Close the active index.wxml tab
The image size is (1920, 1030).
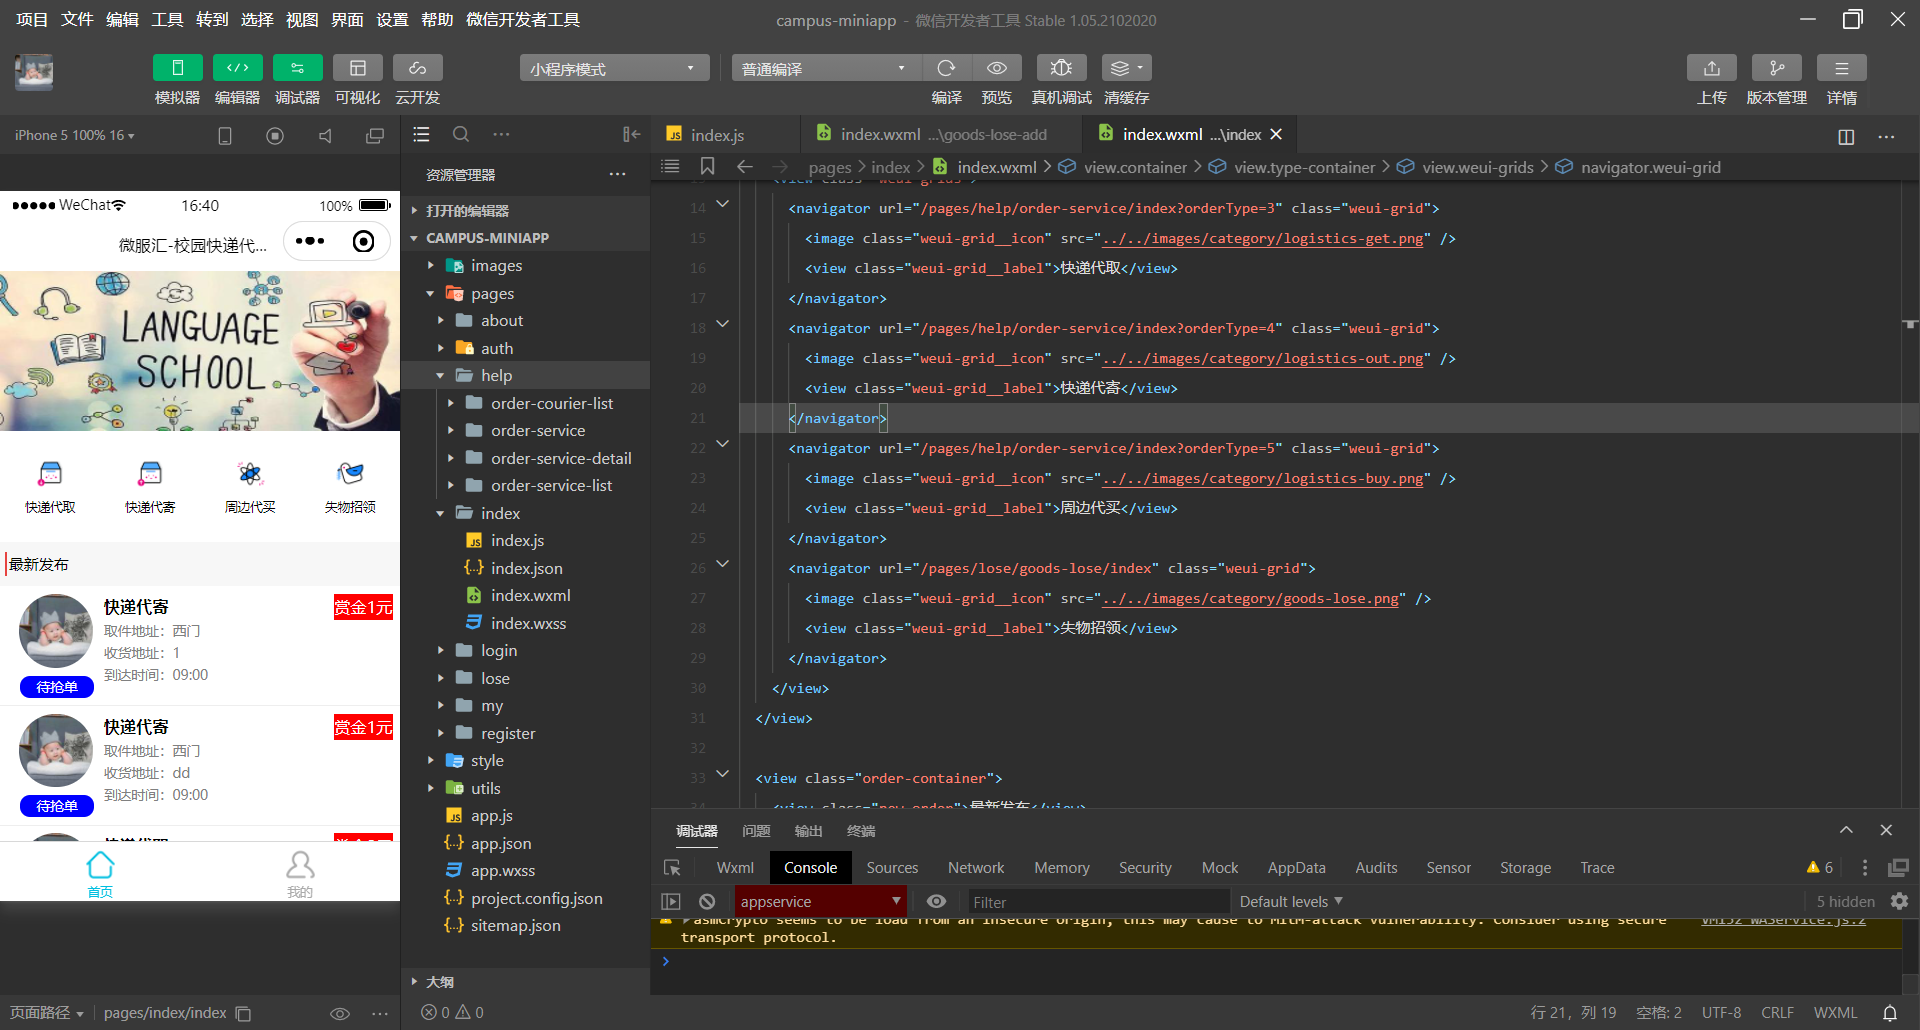click(1276, 134)
